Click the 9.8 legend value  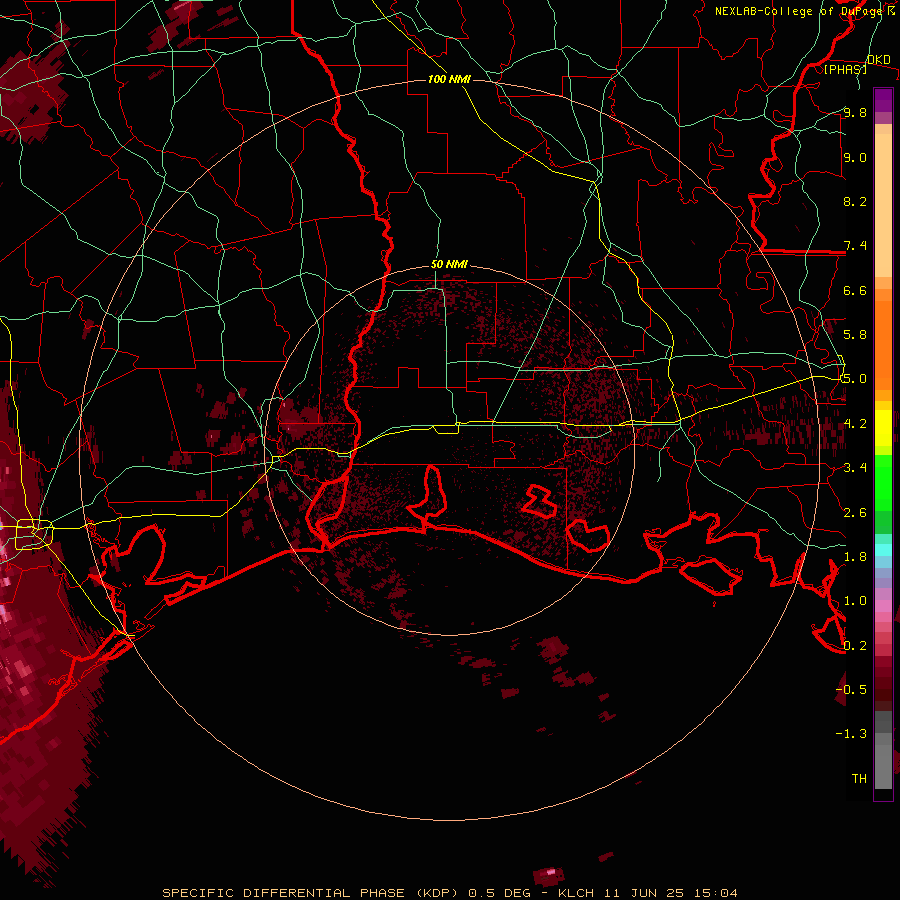(855, 112)
